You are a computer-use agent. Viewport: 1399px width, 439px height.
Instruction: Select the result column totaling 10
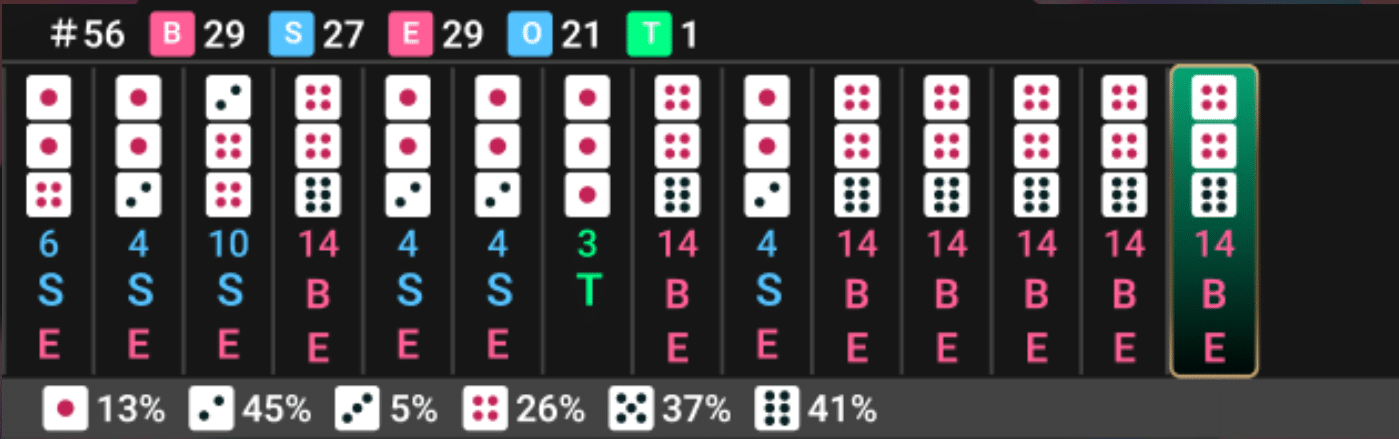[x=228, y=221]
